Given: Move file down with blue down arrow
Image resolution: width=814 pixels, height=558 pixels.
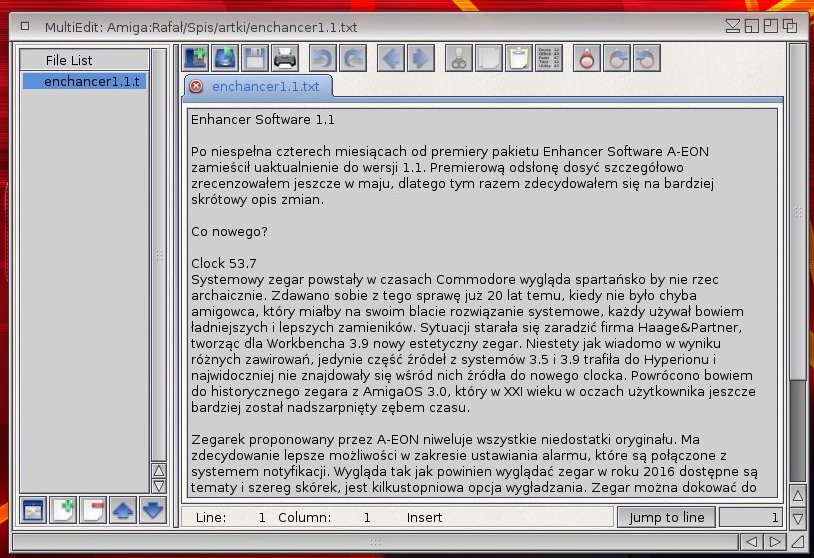Looking at the screenshot, I should coord(153,510).
